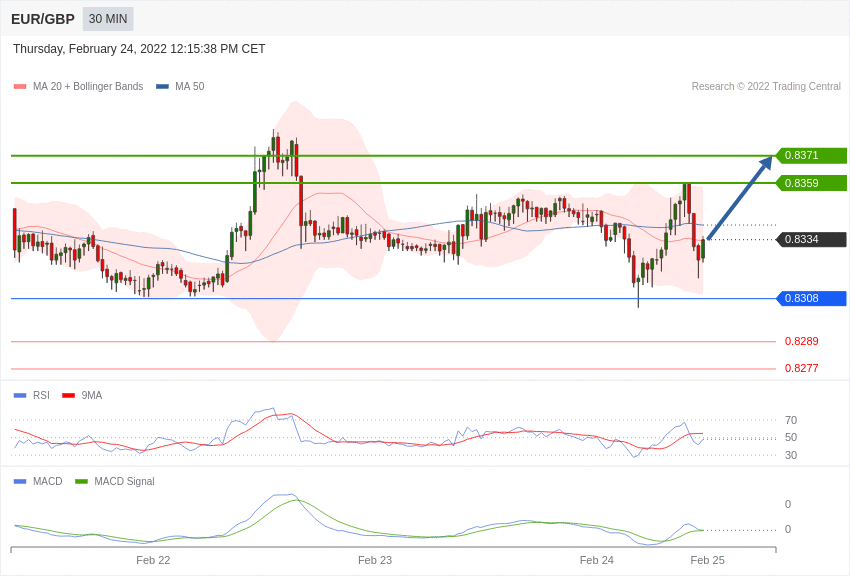This screenshot has width=850, height=576.
Task: Click the 0.8277 support level label
Action: click(x=802, y=368)
